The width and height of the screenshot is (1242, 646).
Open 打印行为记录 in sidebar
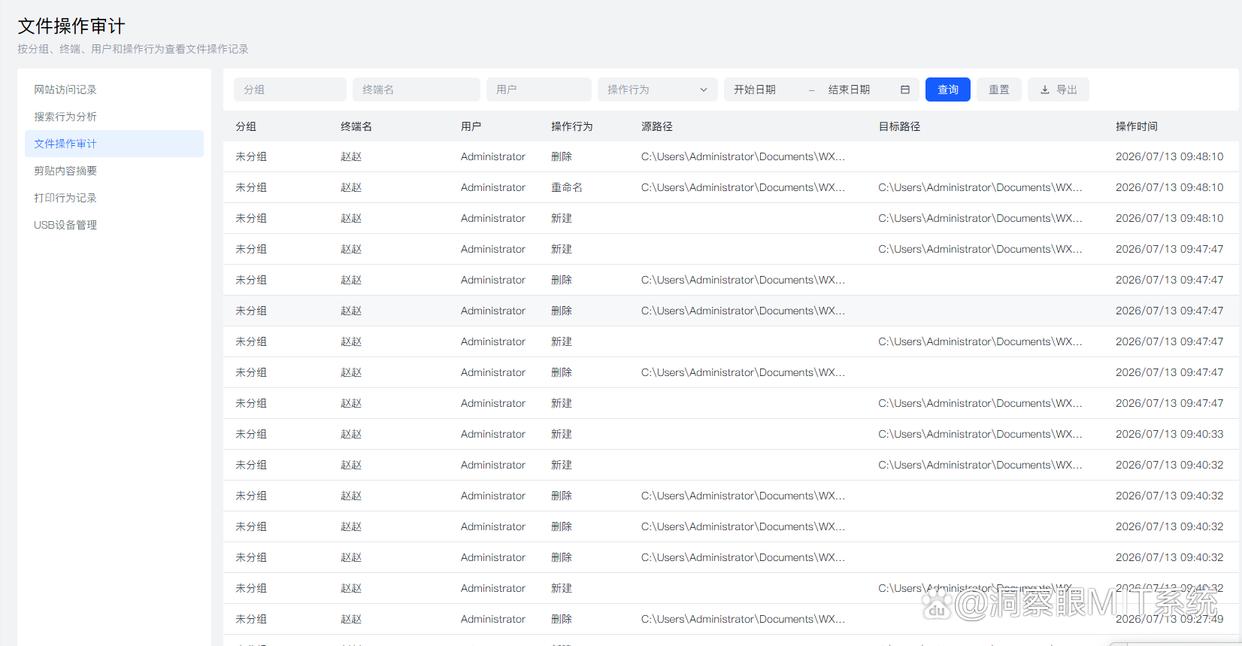[65, 198]
